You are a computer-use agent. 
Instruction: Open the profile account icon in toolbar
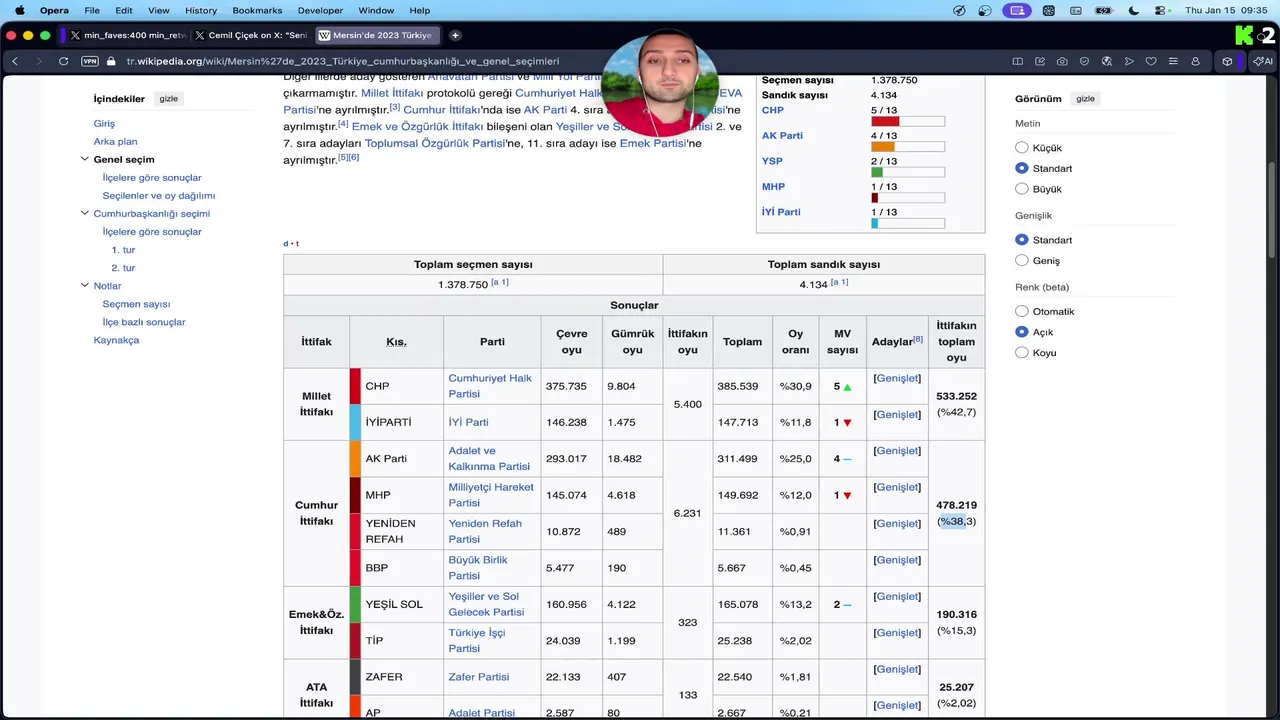pos(1195,61)
